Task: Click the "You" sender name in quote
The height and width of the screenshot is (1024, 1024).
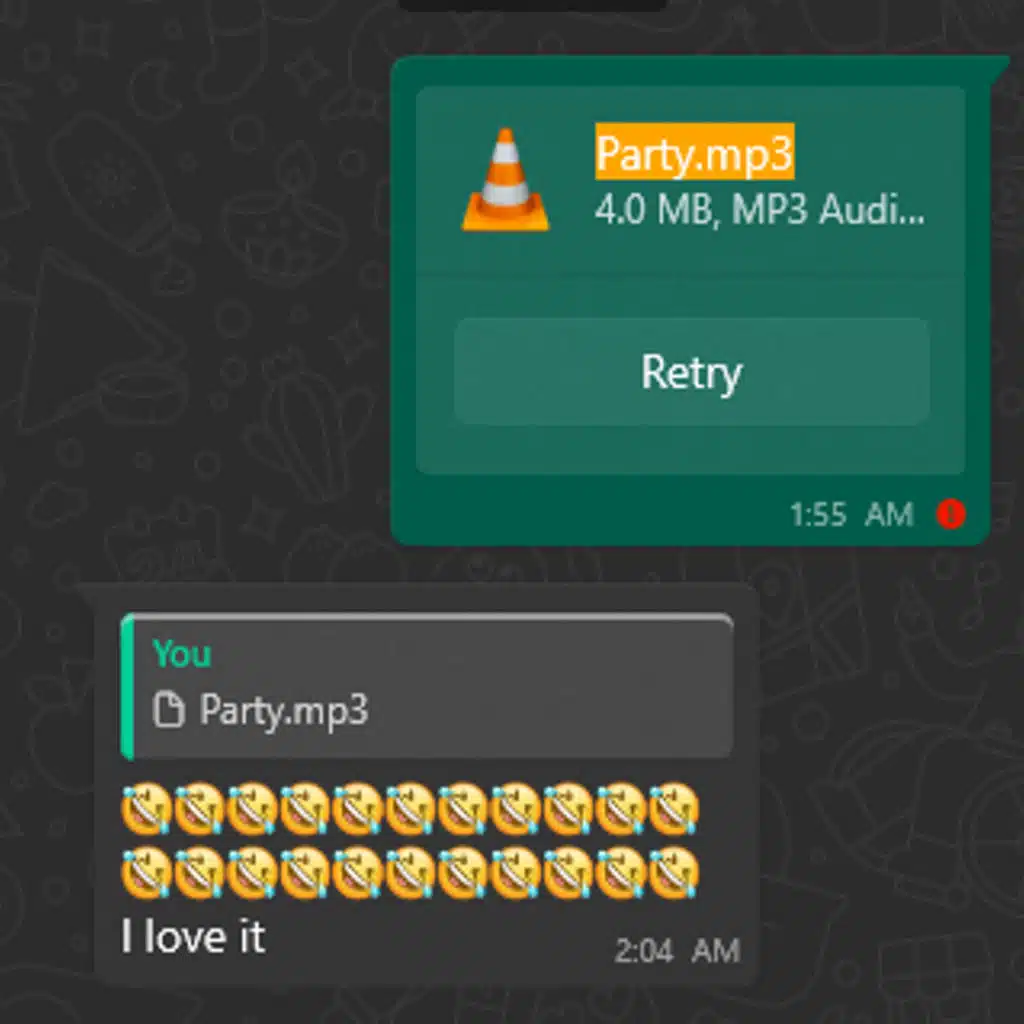Action: click(x=182, y=654)
